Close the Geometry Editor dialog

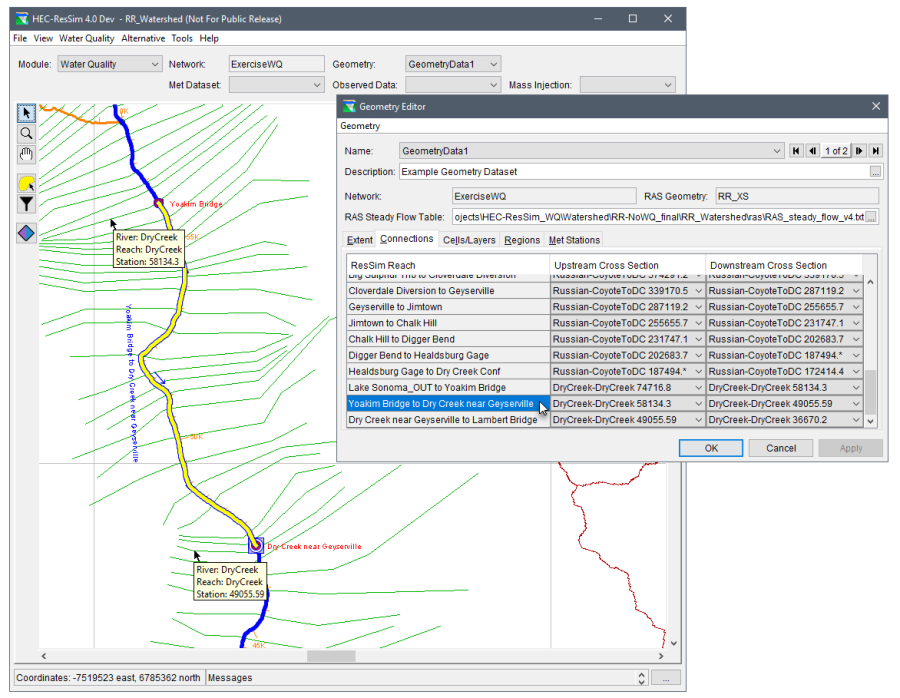click(x=876, y=106)
